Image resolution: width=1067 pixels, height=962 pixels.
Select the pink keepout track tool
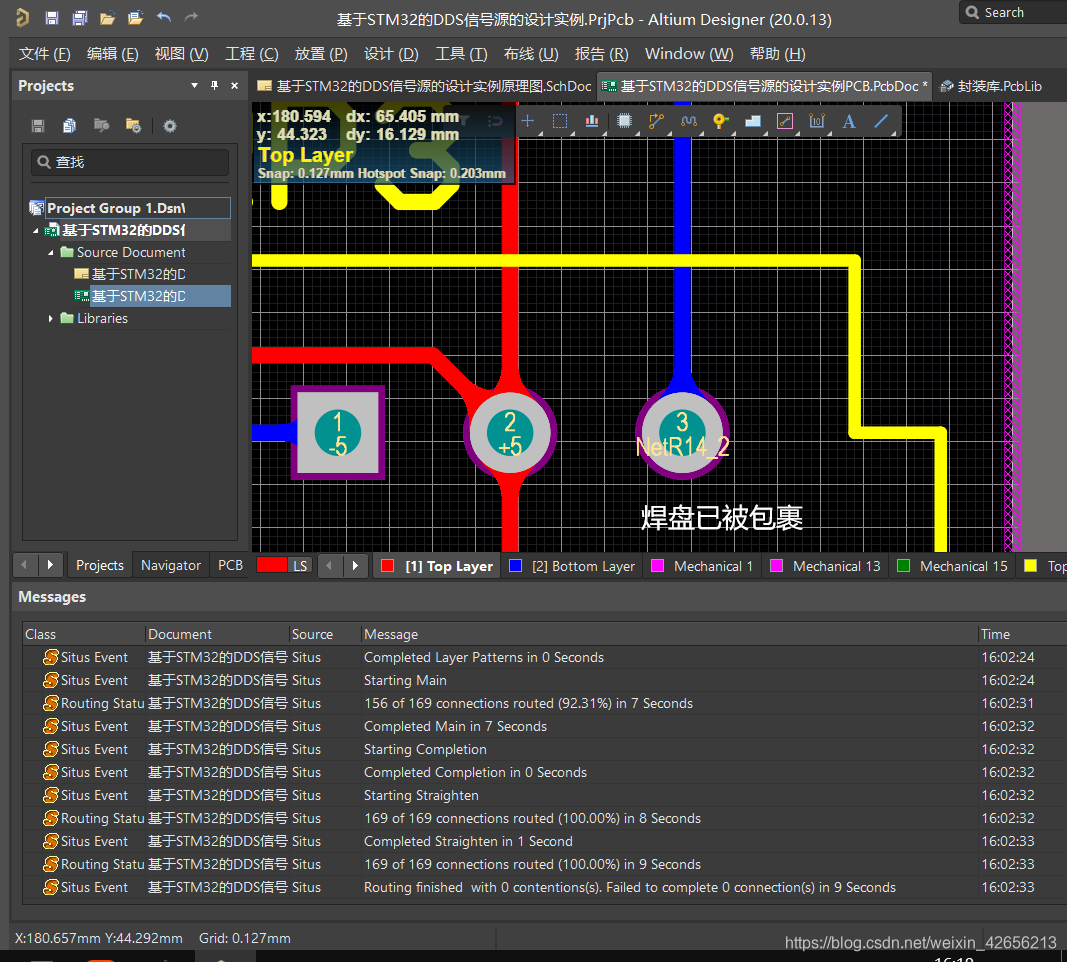[785, 122]
